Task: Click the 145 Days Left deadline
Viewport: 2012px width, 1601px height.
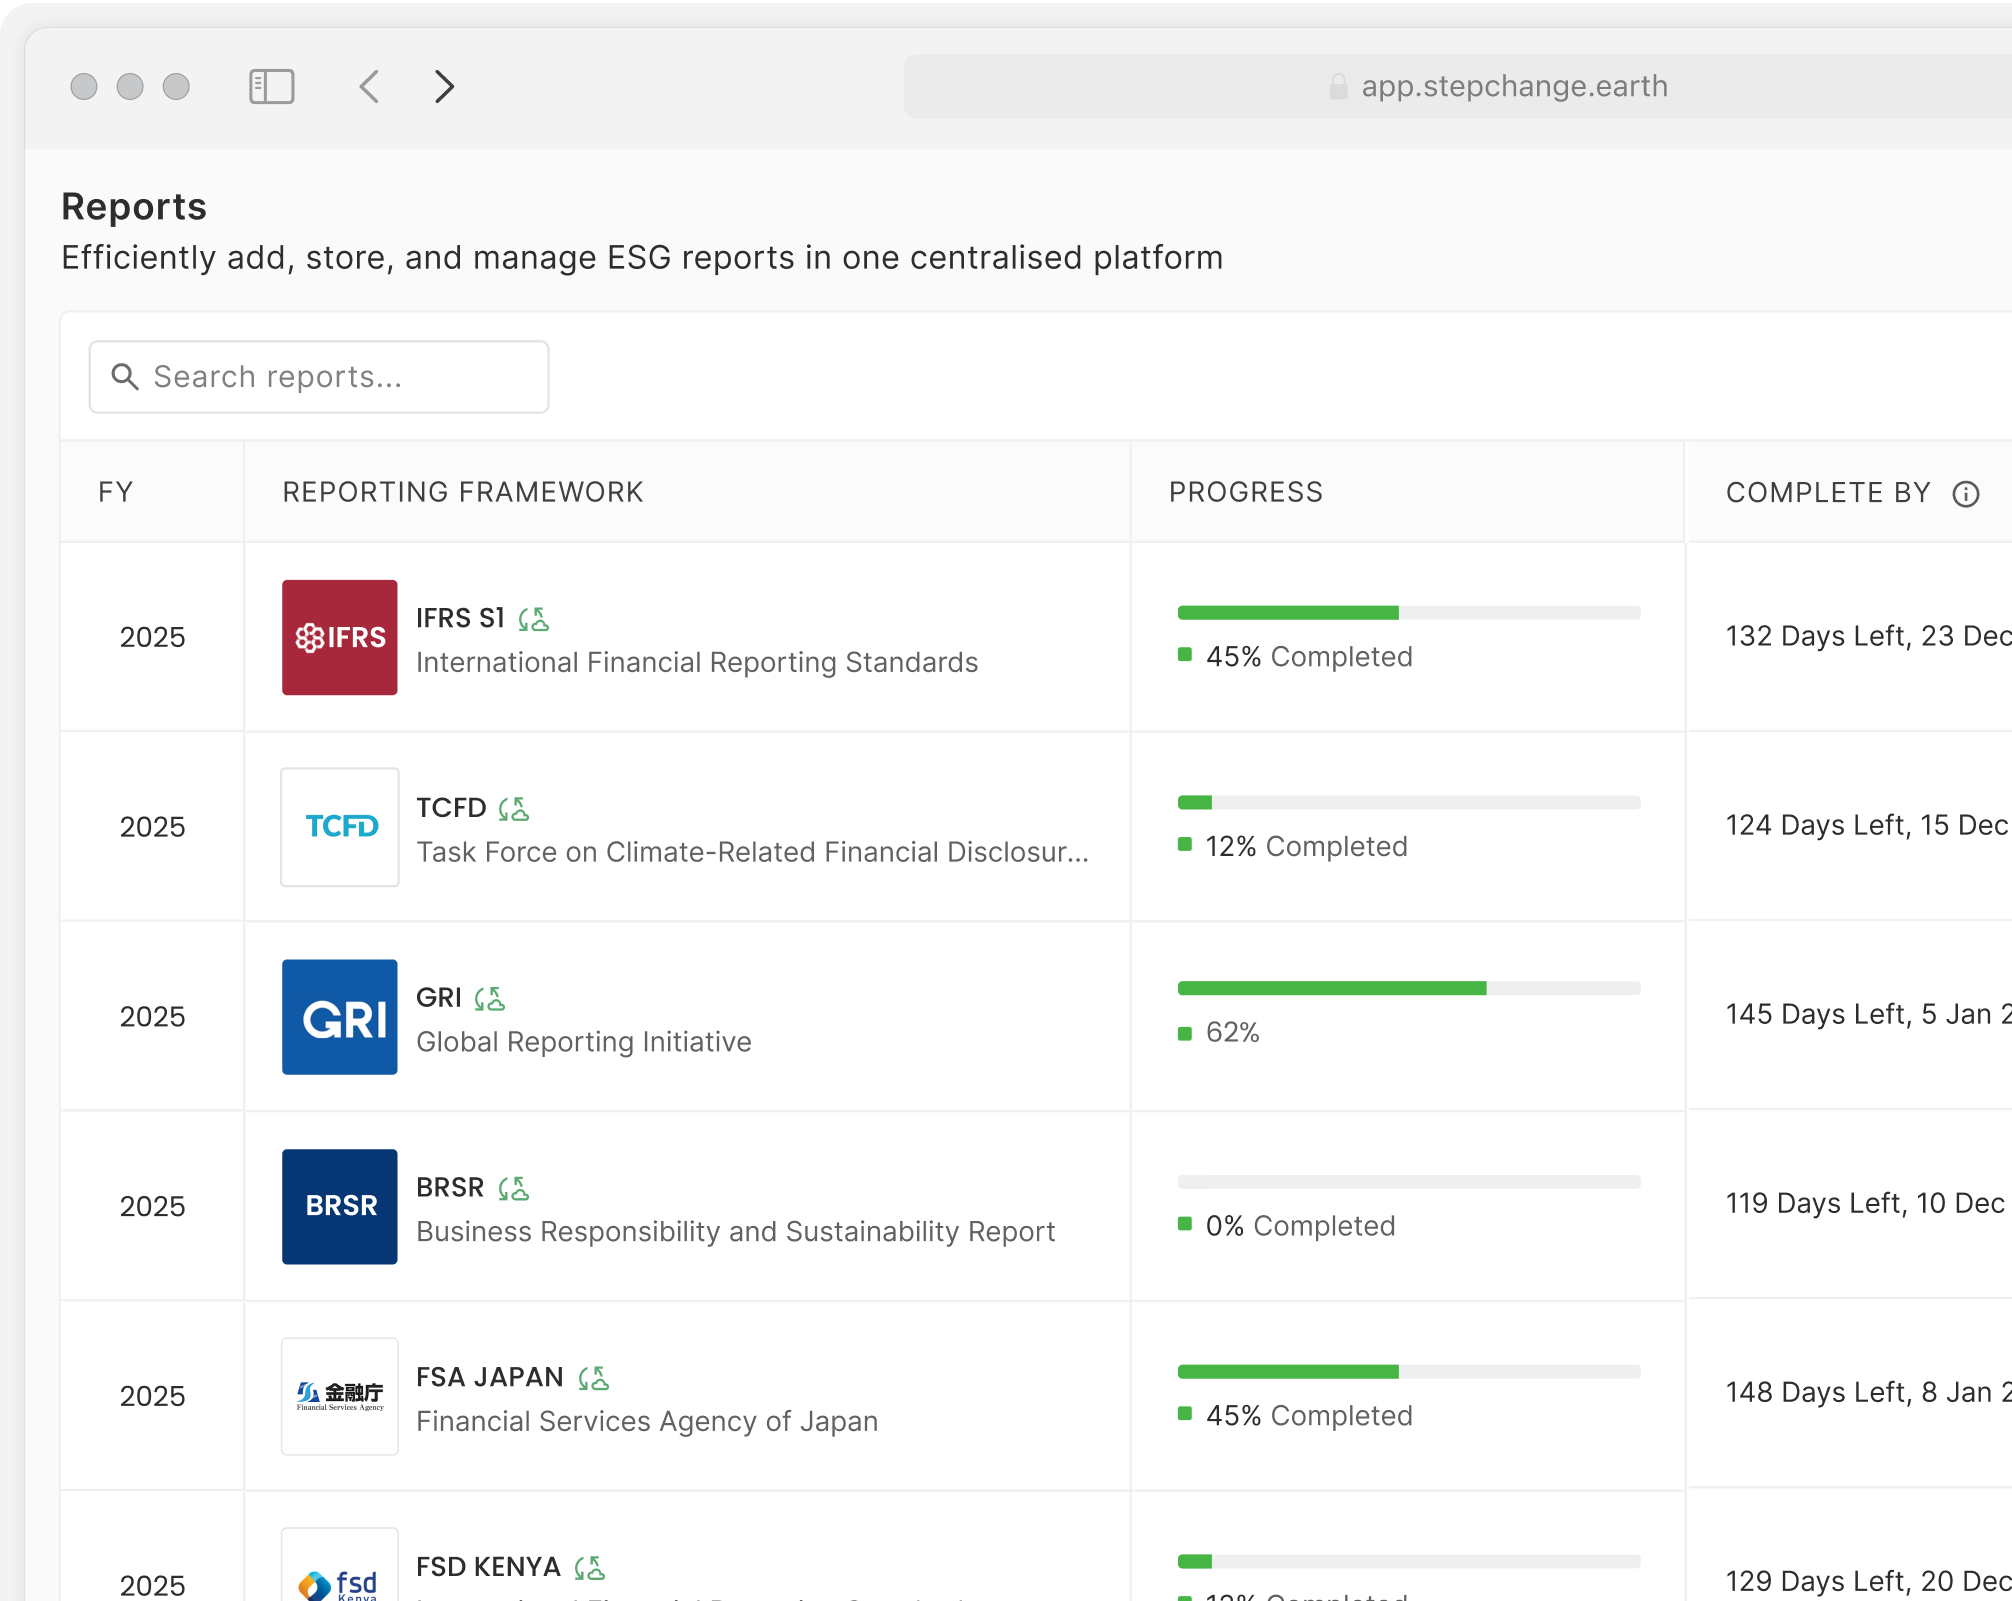Action: (1868, 1014)
